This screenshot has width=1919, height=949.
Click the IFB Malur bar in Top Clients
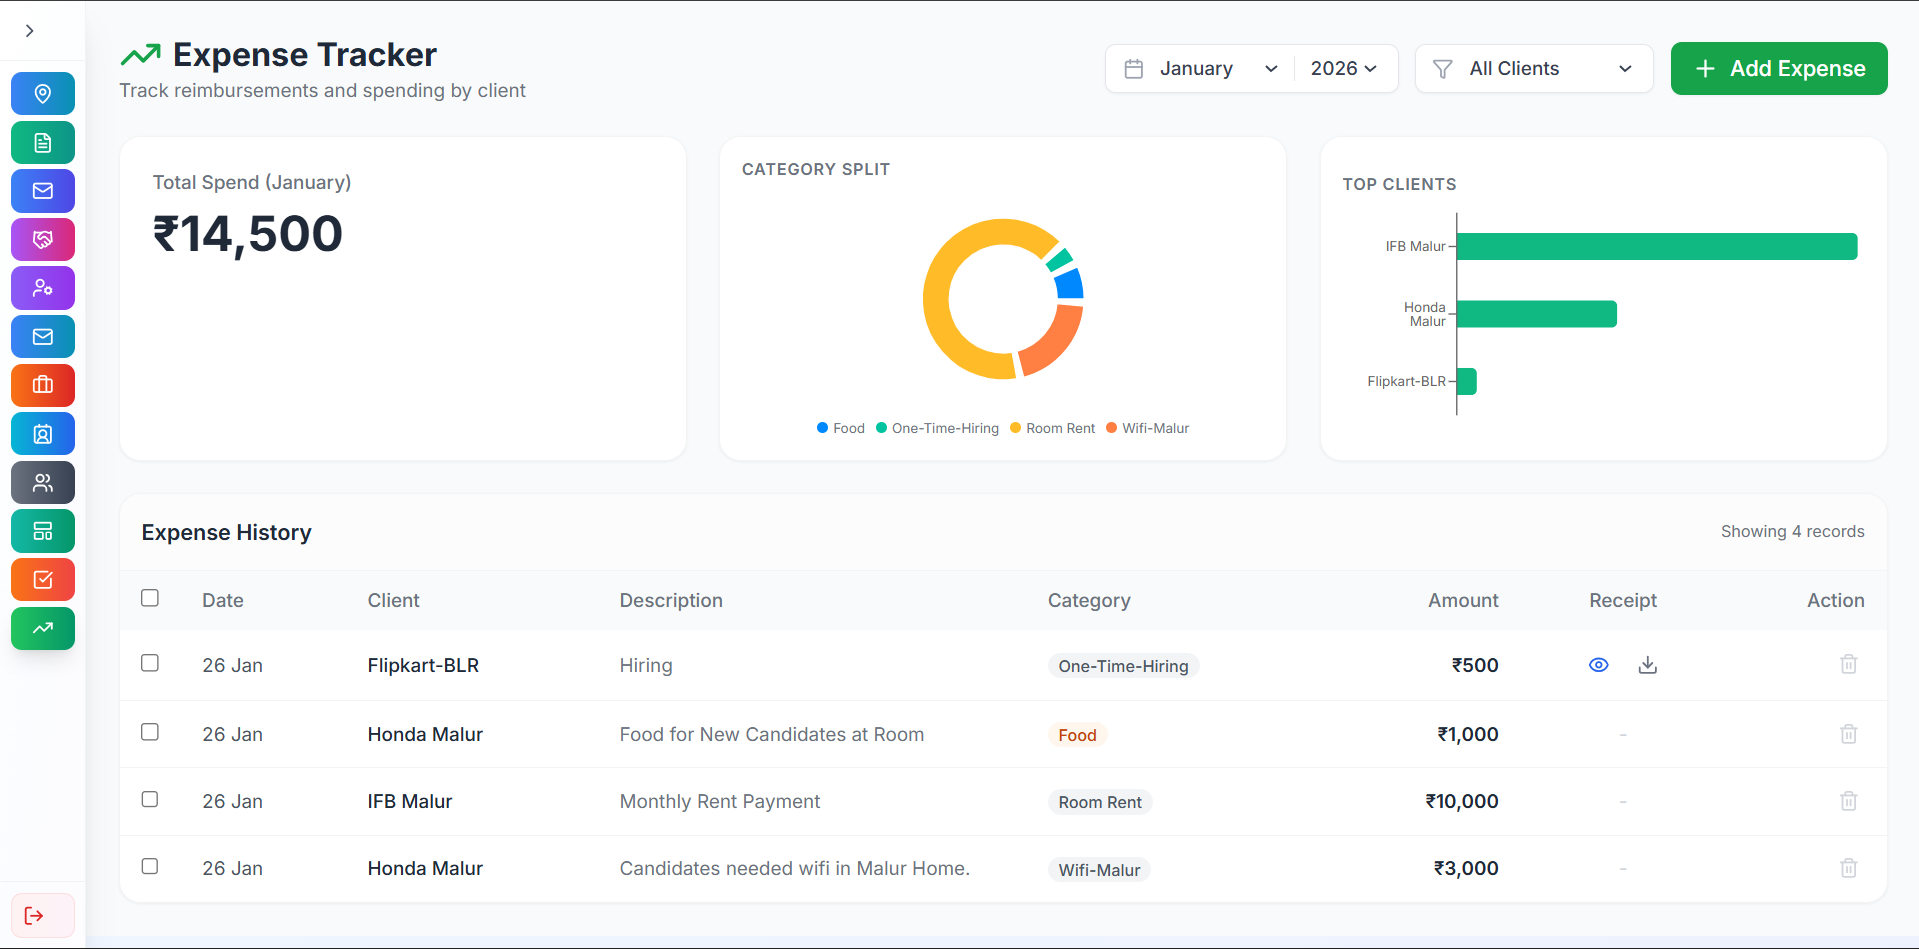pyautogui.click(x=1656, y=247)
